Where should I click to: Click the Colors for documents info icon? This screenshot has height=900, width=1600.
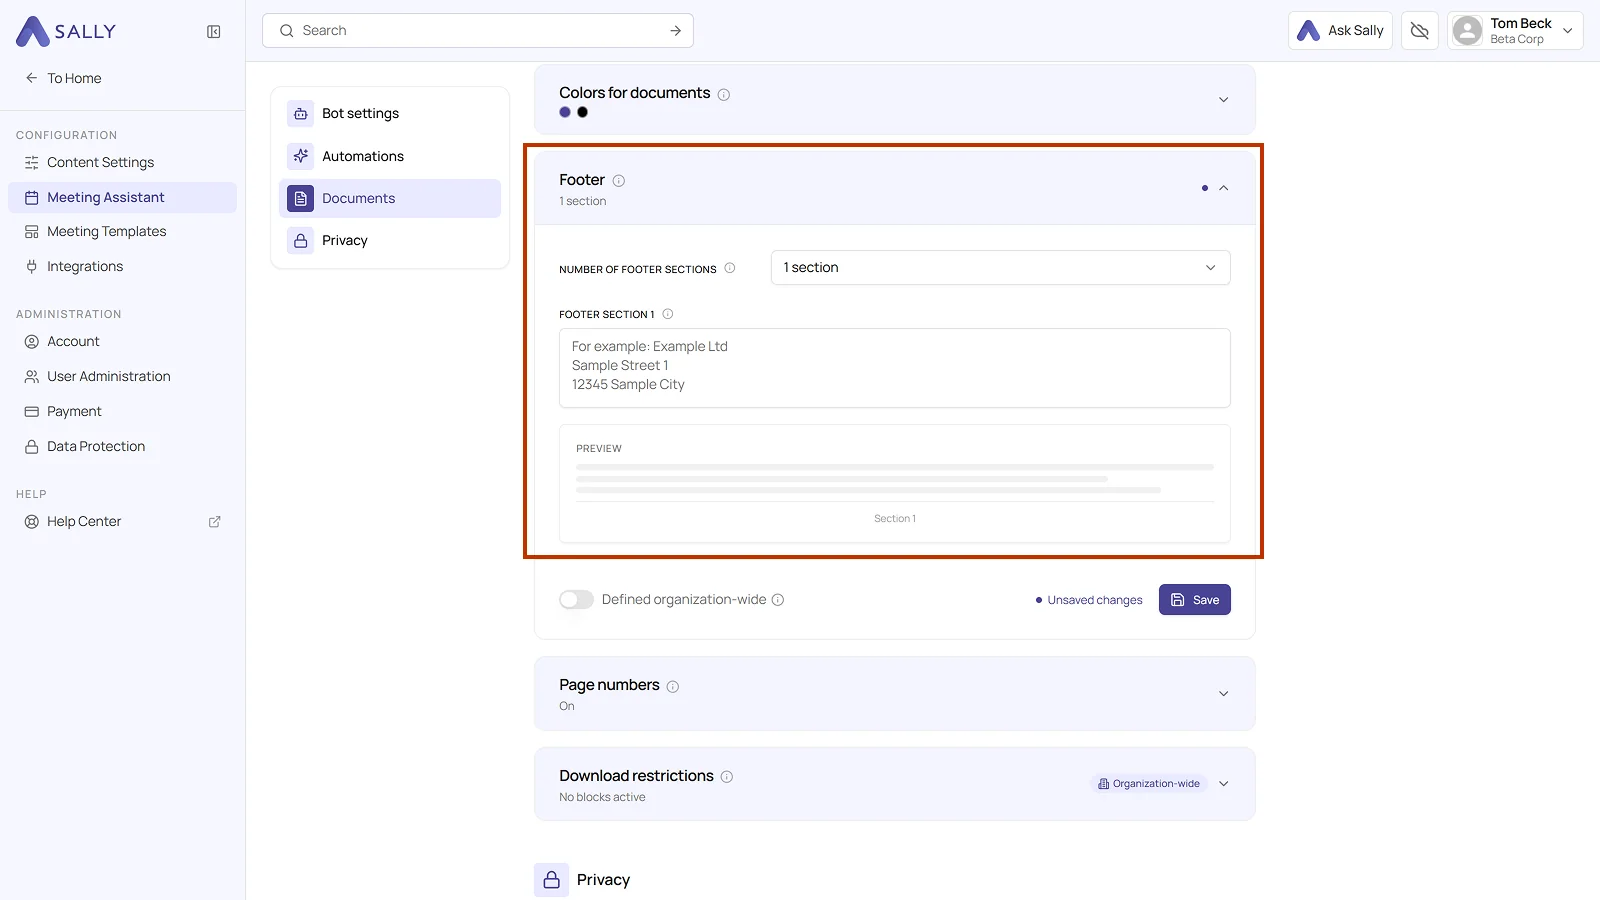coord(724,95)
